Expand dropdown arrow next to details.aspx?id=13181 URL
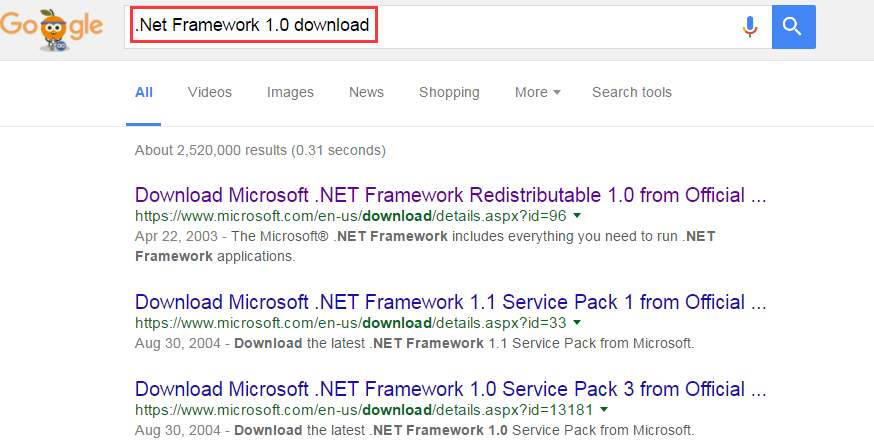Viewport: 874px width, 443px height. [604, 410]
